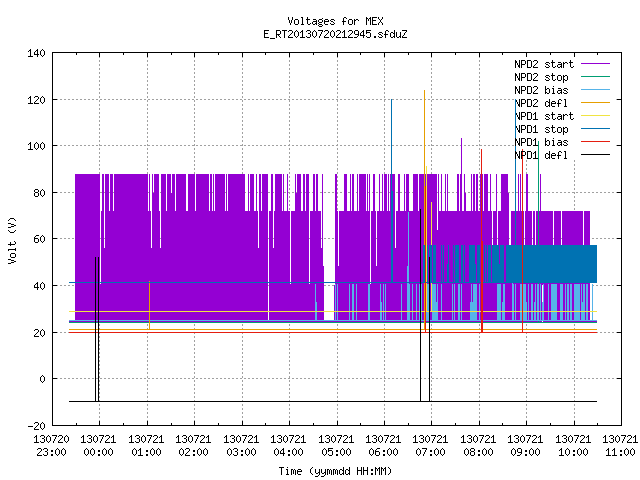Image resolution: width=640 pixels, height=480 pixels.
Task: Click the blue NPD1 stop legend line
Action: [x=596, y=129]
